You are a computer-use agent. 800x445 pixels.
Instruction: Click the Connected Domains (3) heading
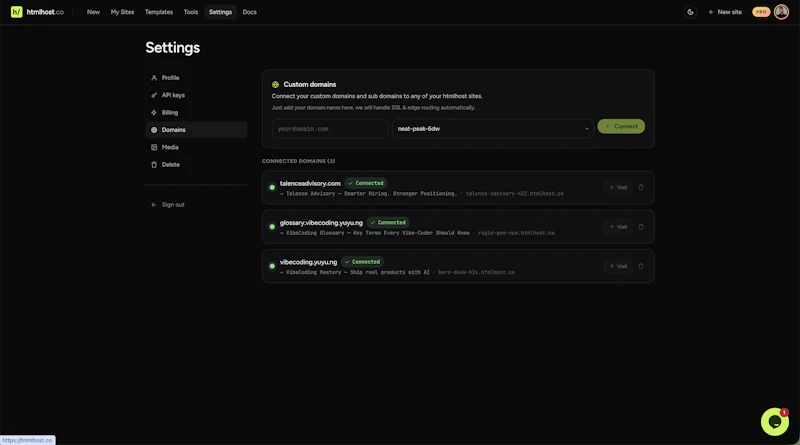coord(298,161)
